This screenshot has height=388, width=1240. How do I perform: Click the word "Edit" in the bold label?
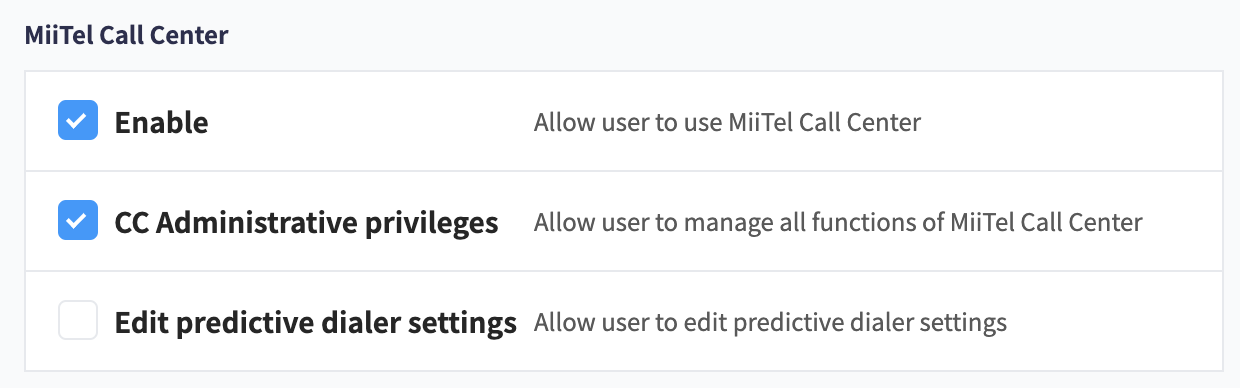[x=142, y=322]
